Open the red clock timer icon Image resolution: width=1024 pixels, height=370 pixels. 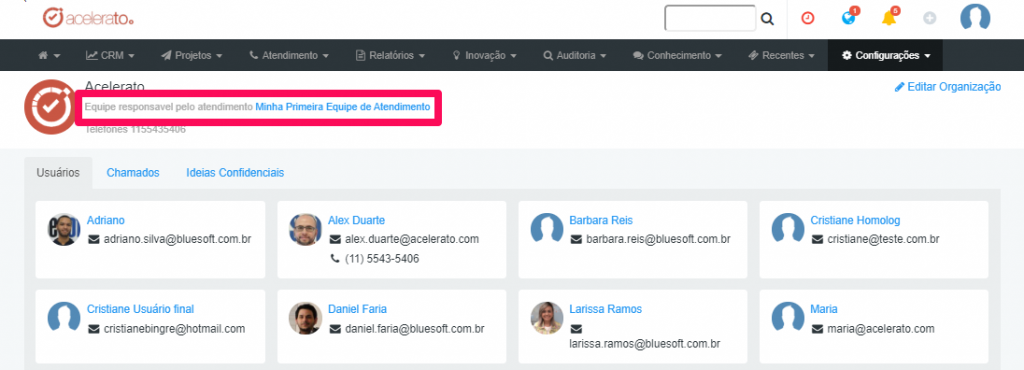click(808, 18)
